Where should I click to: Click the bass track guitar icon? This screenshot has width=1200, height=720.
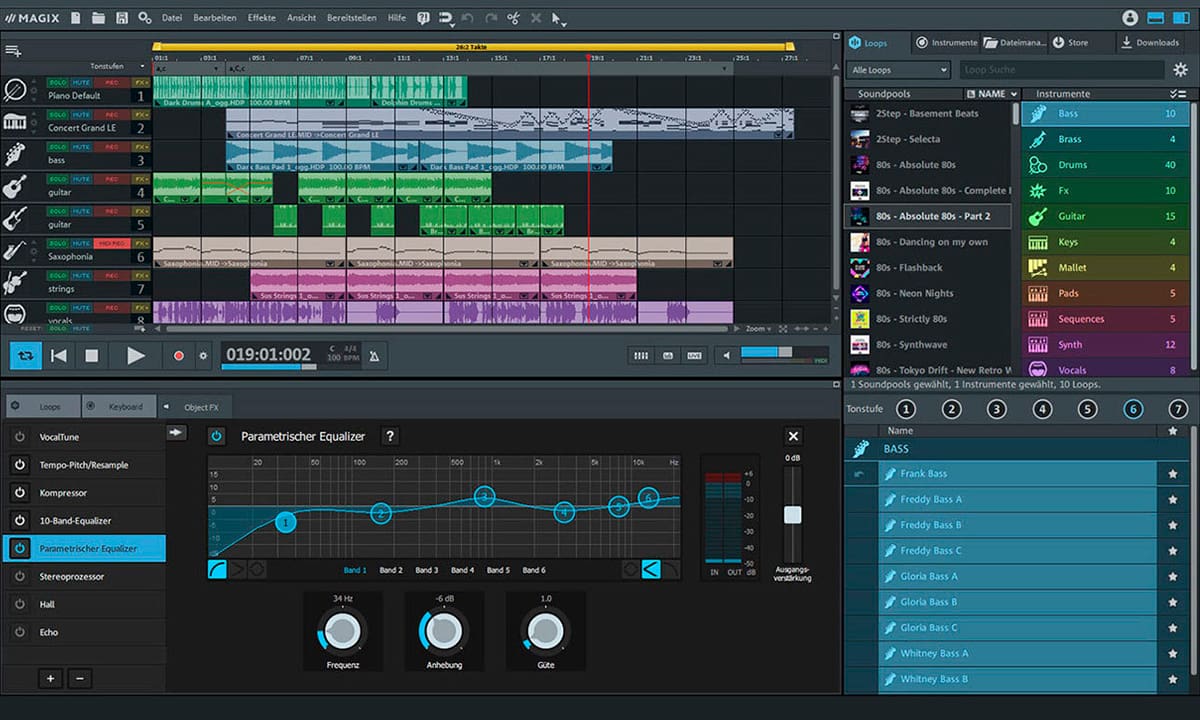tap(15, 155)
